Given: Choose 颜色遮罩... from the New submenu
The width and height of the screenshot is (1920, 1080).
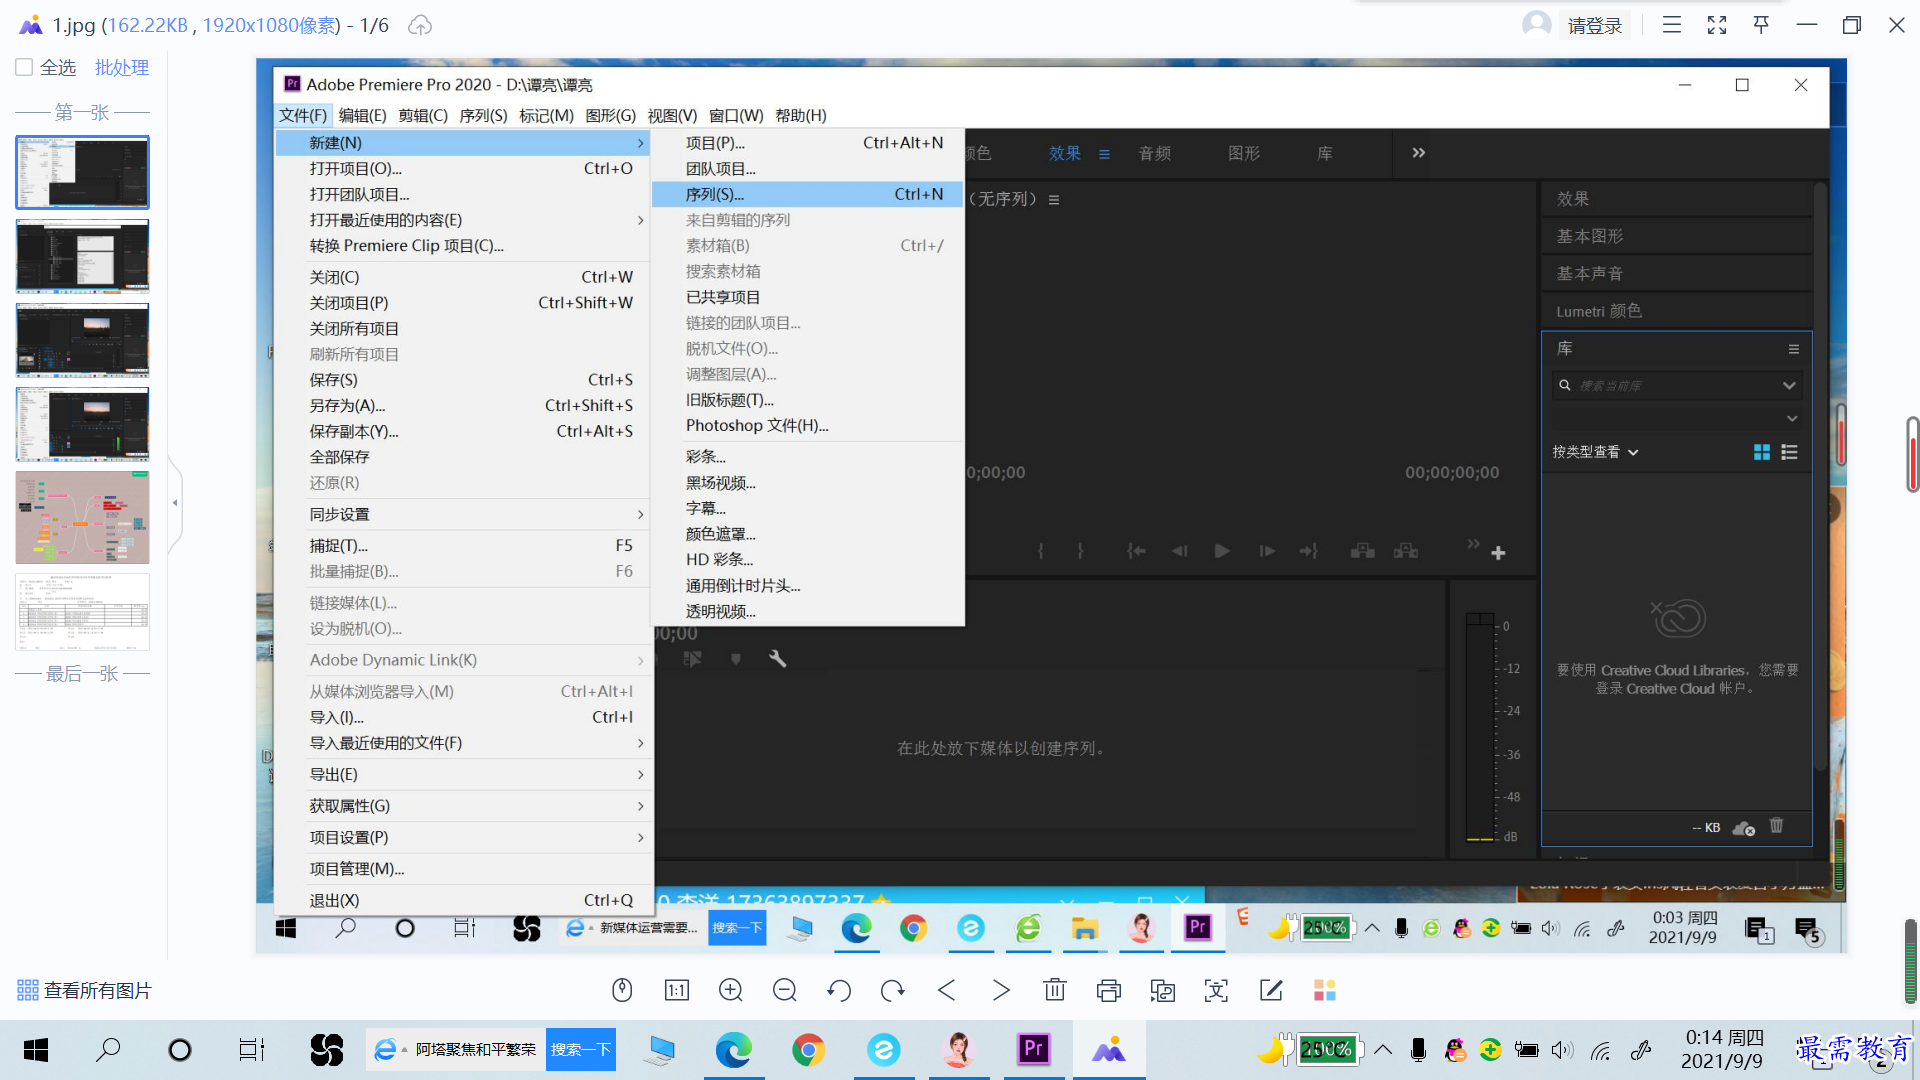Looking at the screenshot, I should [x=808, y=534].
